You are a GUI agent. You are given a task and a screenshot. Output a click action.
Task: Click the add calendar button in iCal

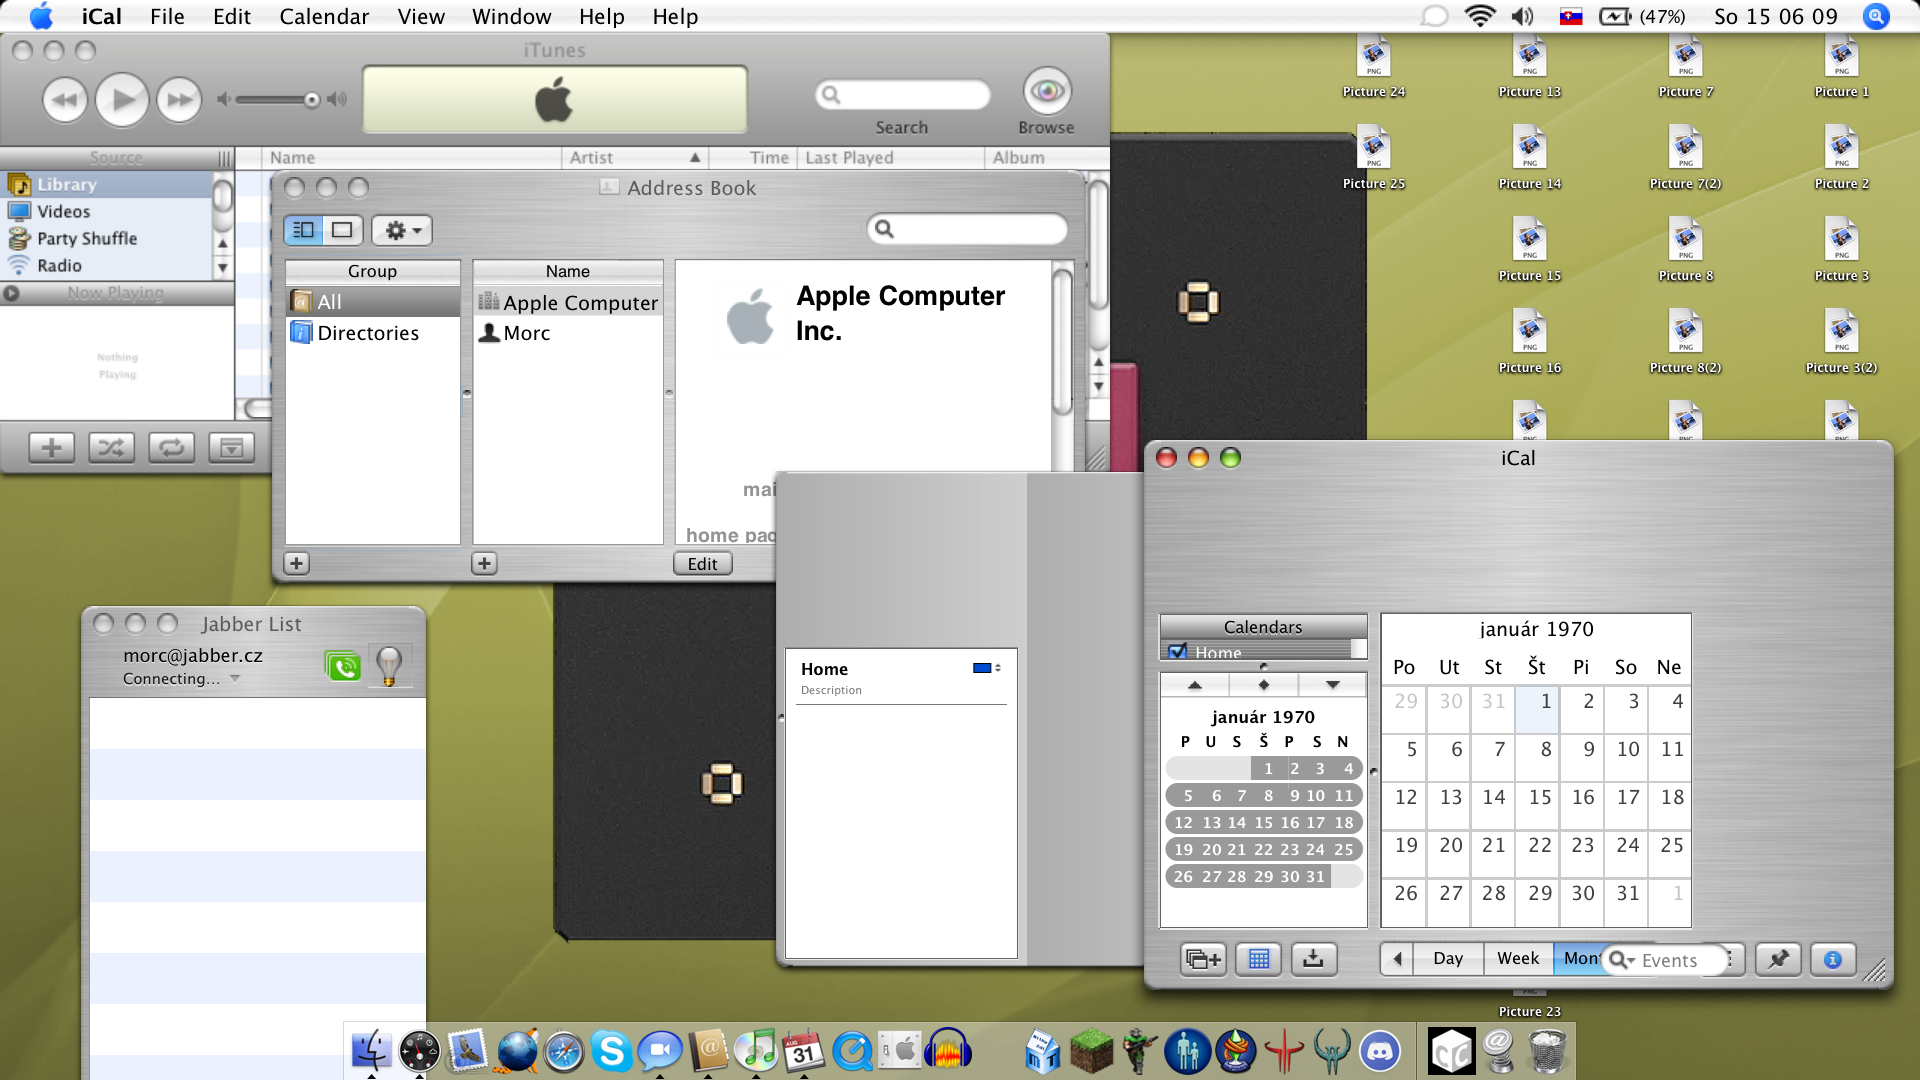click(x=1203, y=959)
